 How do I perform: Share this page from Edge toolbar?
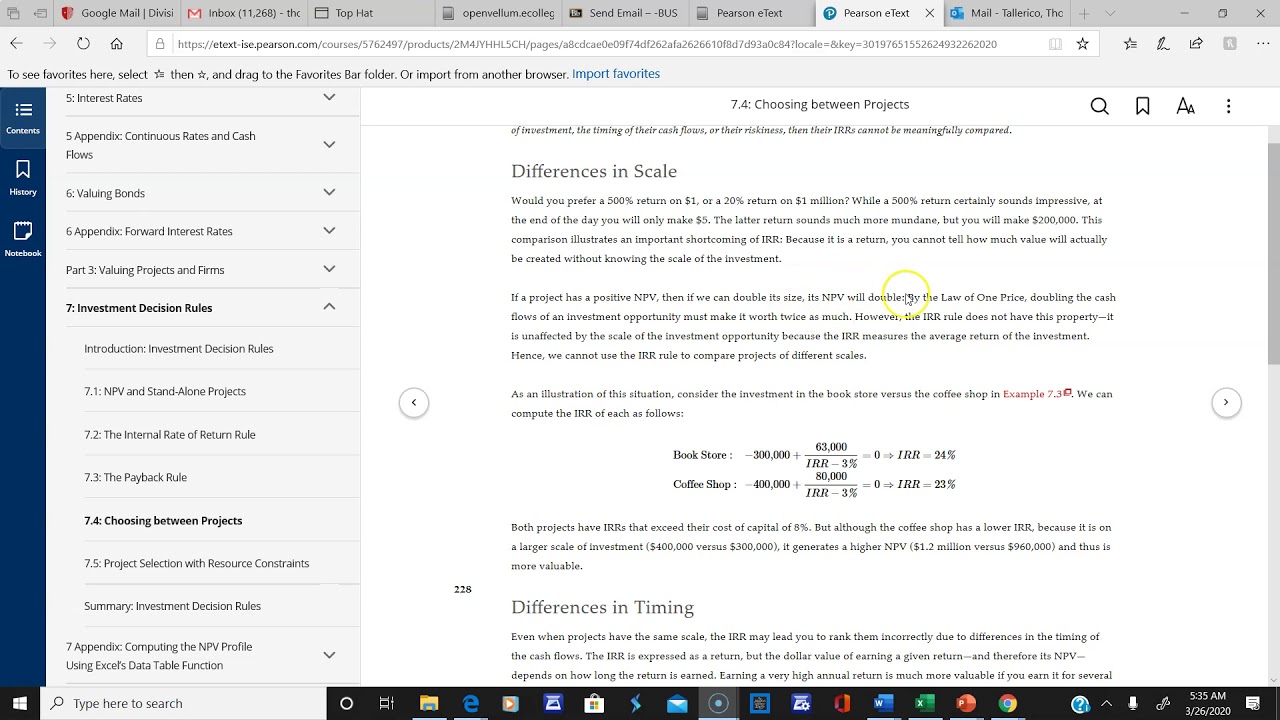1196,44
